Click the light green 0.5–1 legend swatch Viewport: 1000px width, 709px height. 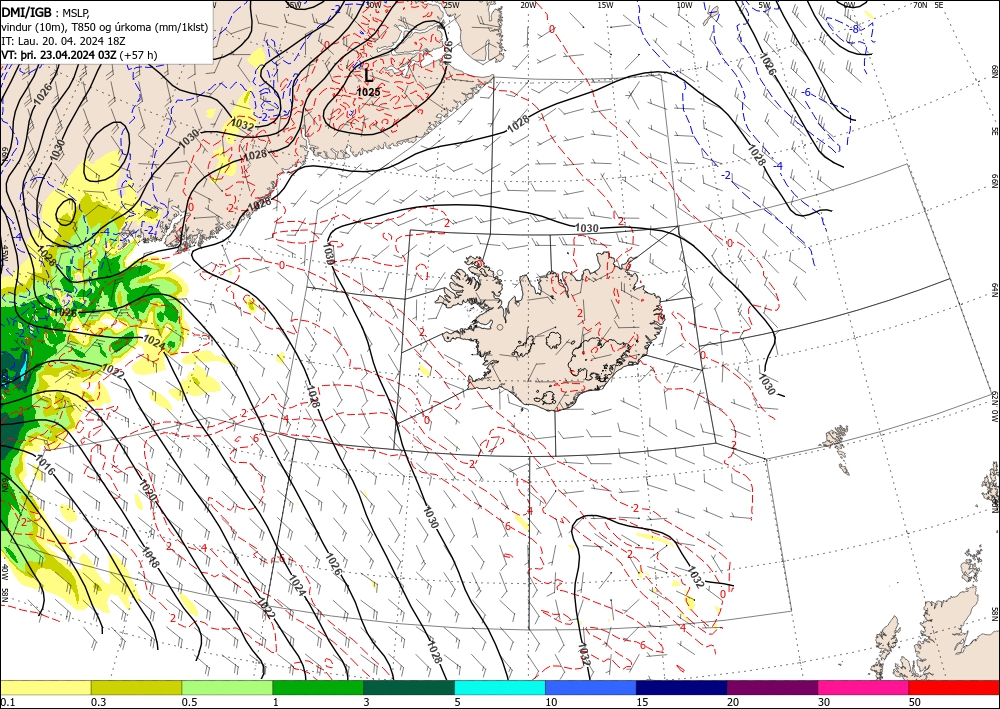pyautogui.click(x=227, y=687)
